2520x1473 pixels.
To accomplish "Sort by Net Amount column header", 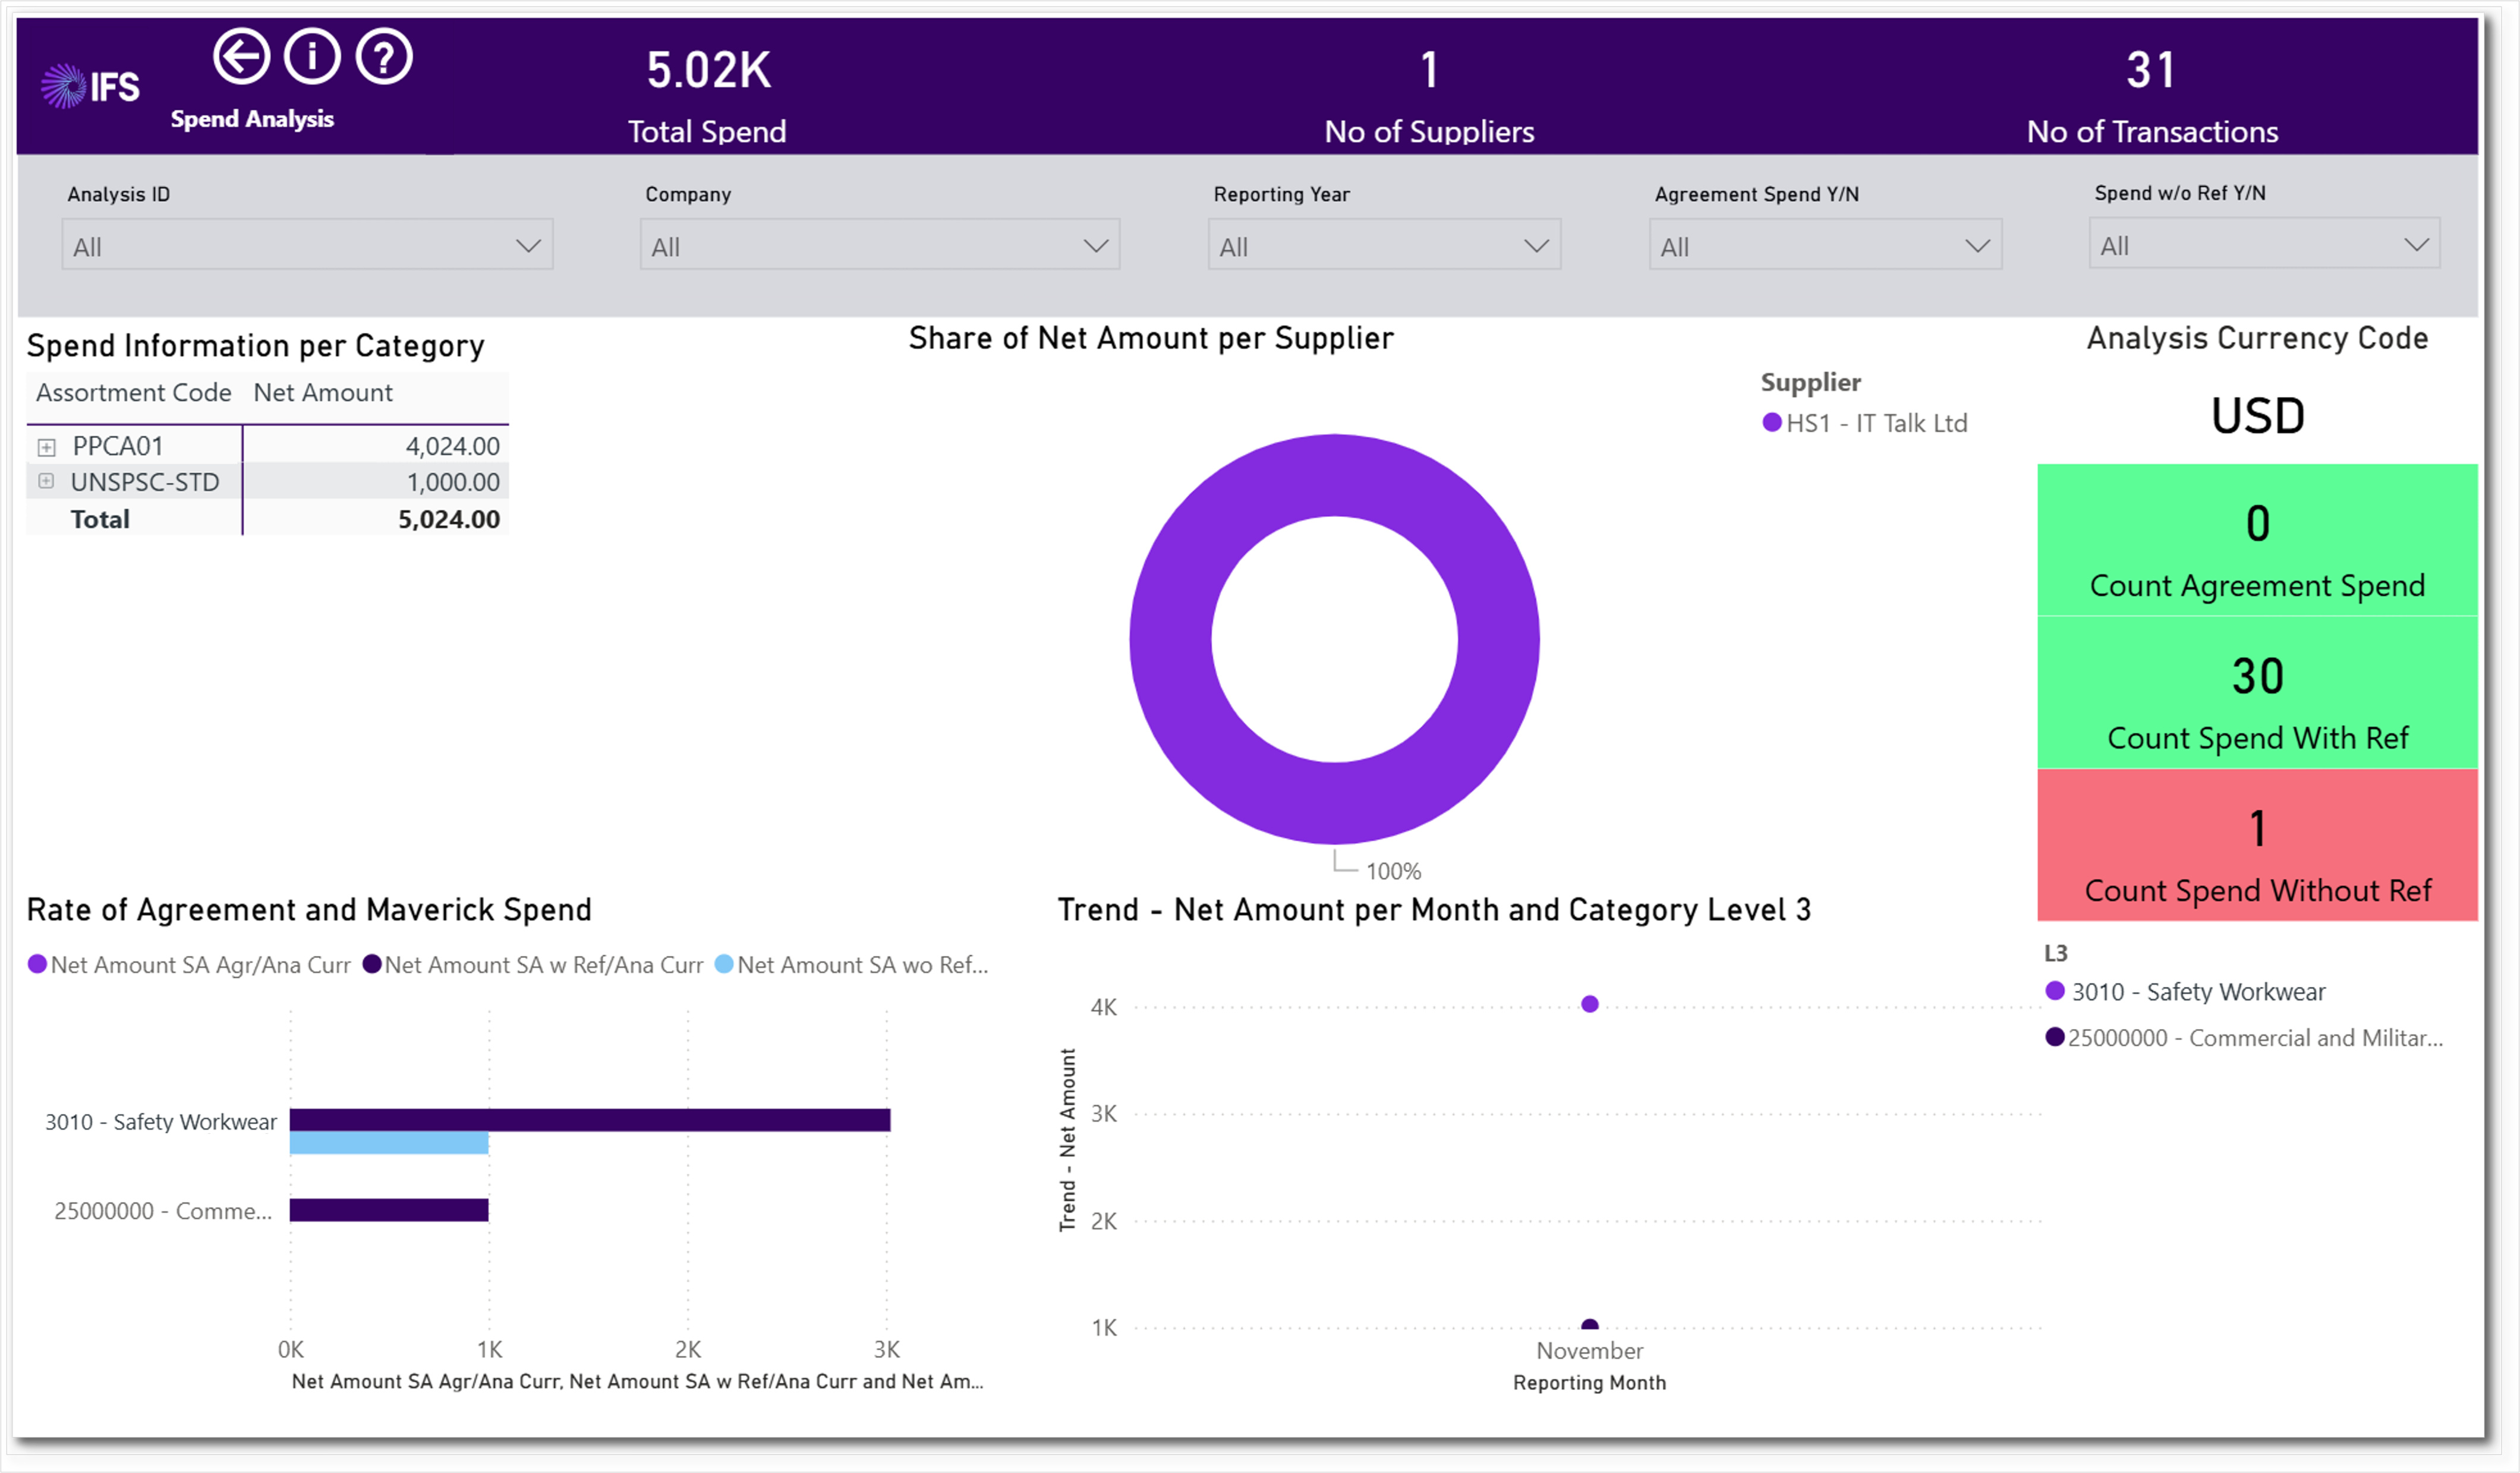I will (323, 393).
